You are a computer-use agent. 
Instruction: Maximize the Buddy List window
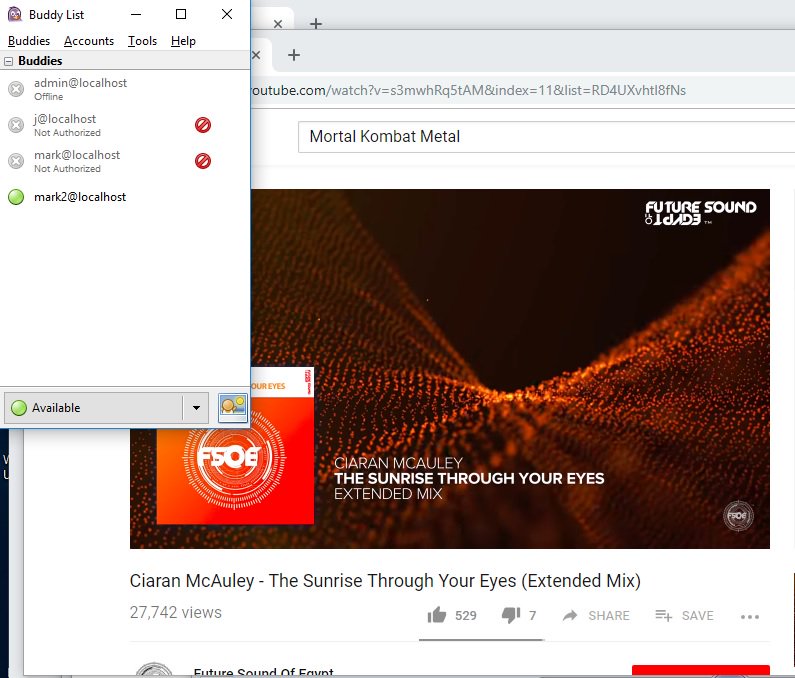[181, 14]
